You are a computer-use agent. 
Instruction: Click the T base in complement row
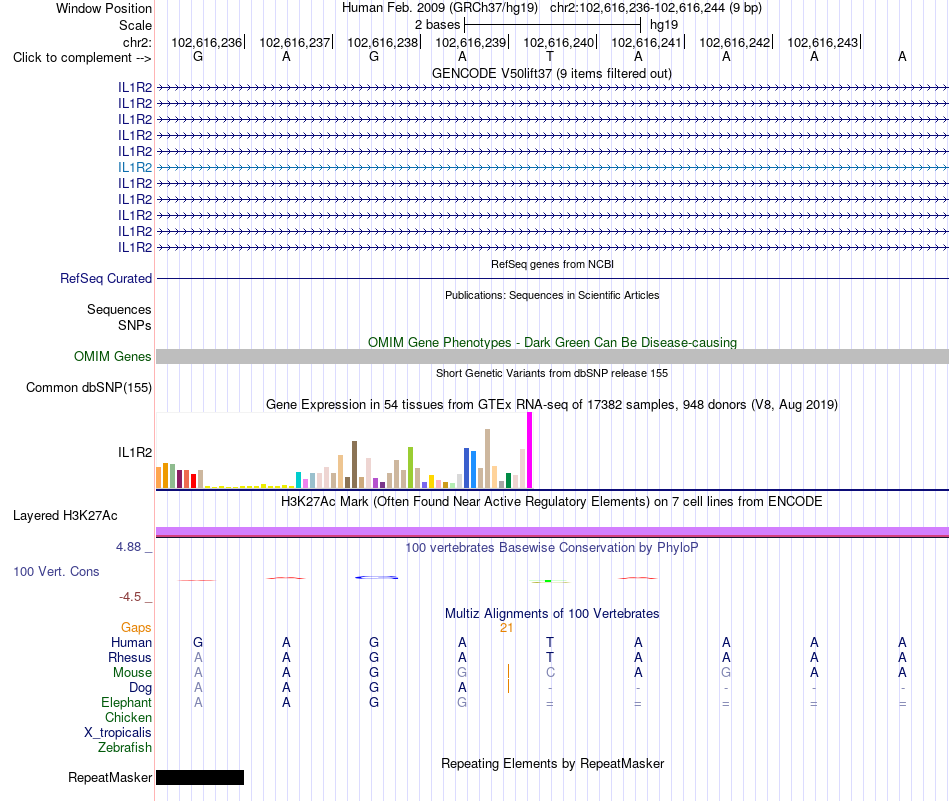point(550,56)
